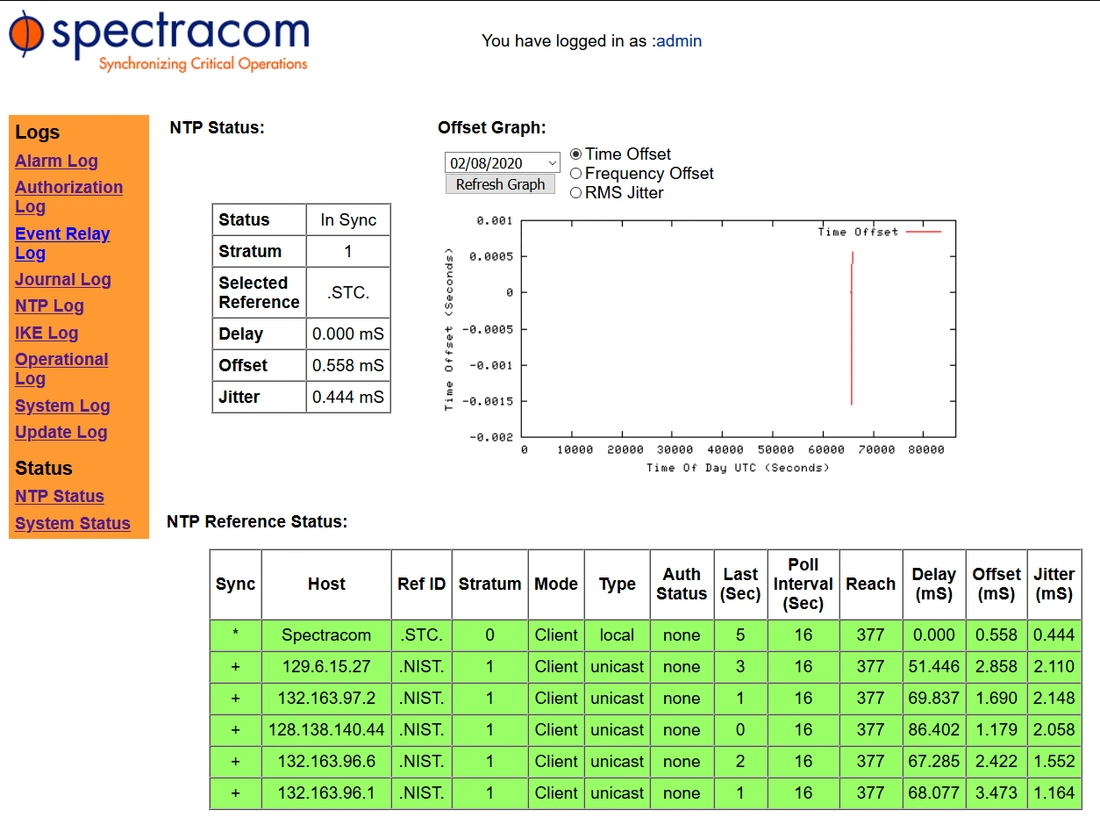Click delay value '51.446'

934,666
